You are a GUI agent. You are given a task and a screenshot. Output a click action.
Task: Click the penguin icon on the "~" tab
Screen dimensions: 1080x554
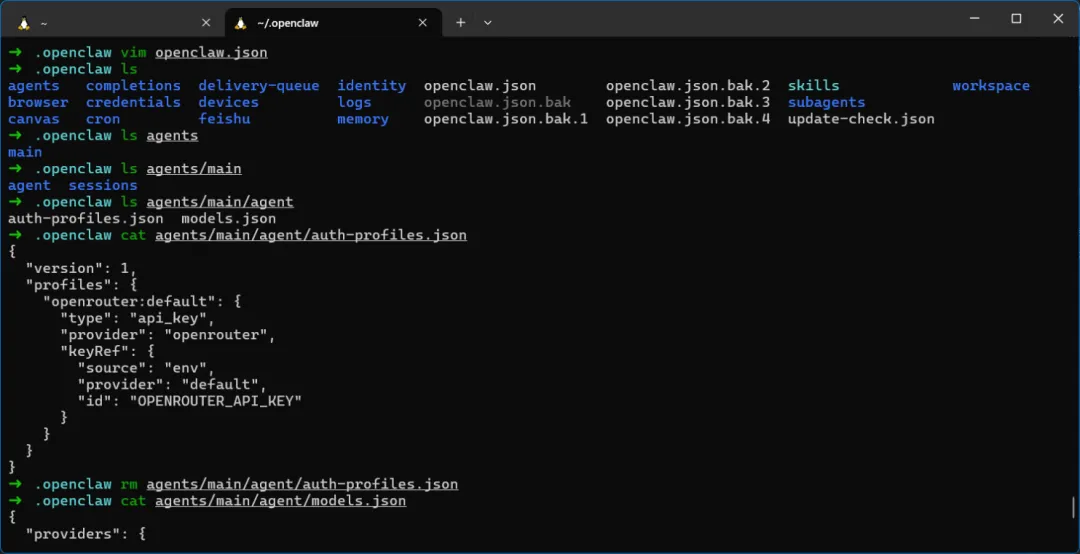tap(24, 23)
